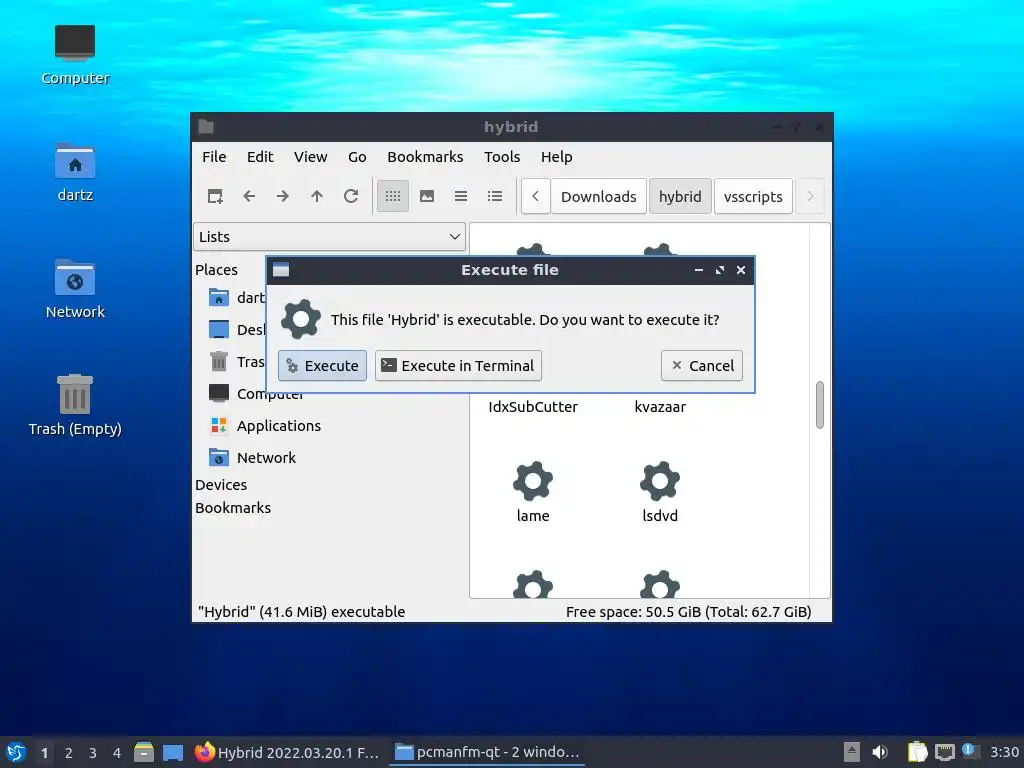
Task: Select the lame executable file
Action: tap(533, 492)
